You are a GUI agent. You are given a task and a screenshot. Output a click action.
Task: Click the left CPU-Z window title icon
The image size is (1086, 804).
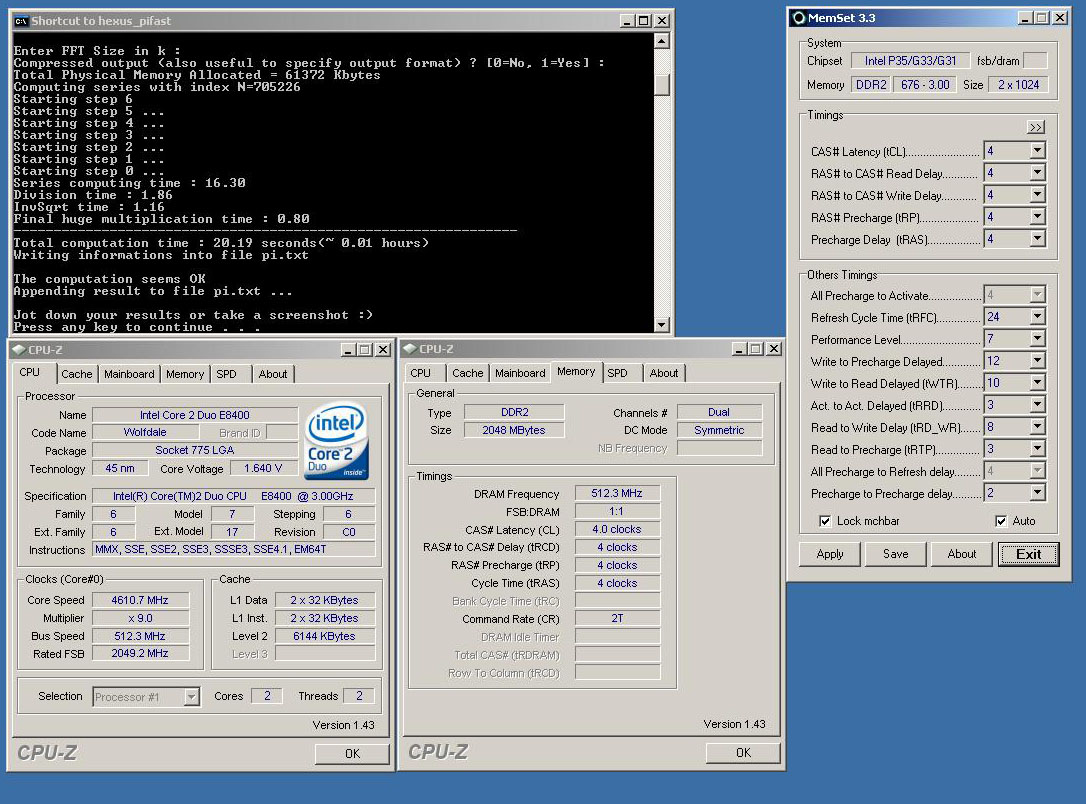tap(19, 350)
